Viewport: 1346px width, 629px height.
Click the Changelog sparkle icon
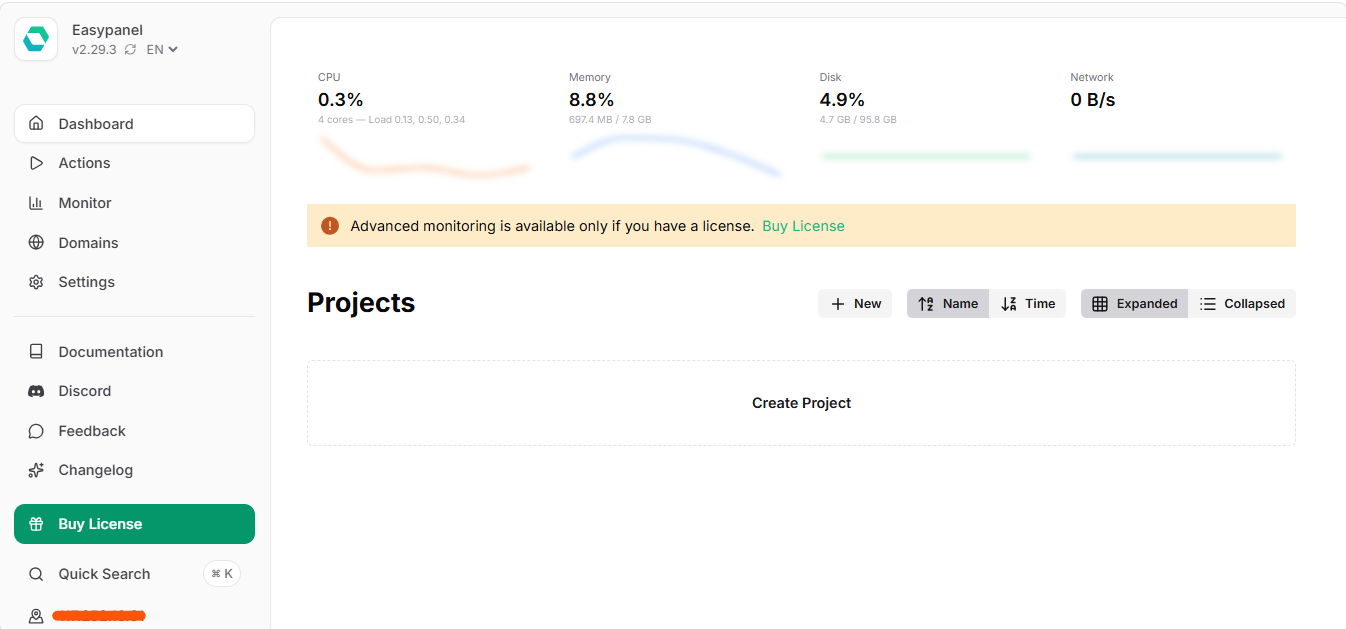36,470
